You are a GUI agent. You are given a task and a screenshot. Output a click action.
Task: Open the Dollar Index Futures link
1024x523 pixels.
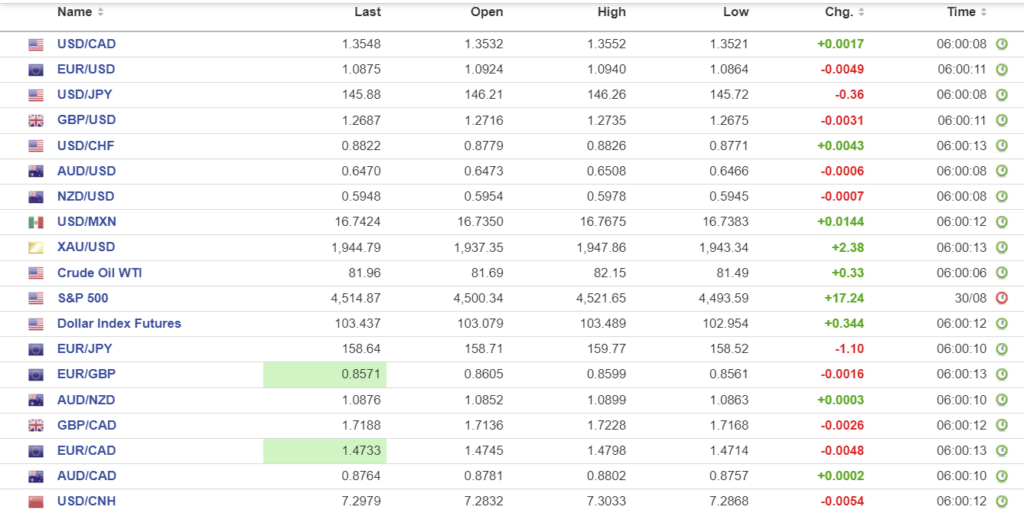click(x=119, y=323)
